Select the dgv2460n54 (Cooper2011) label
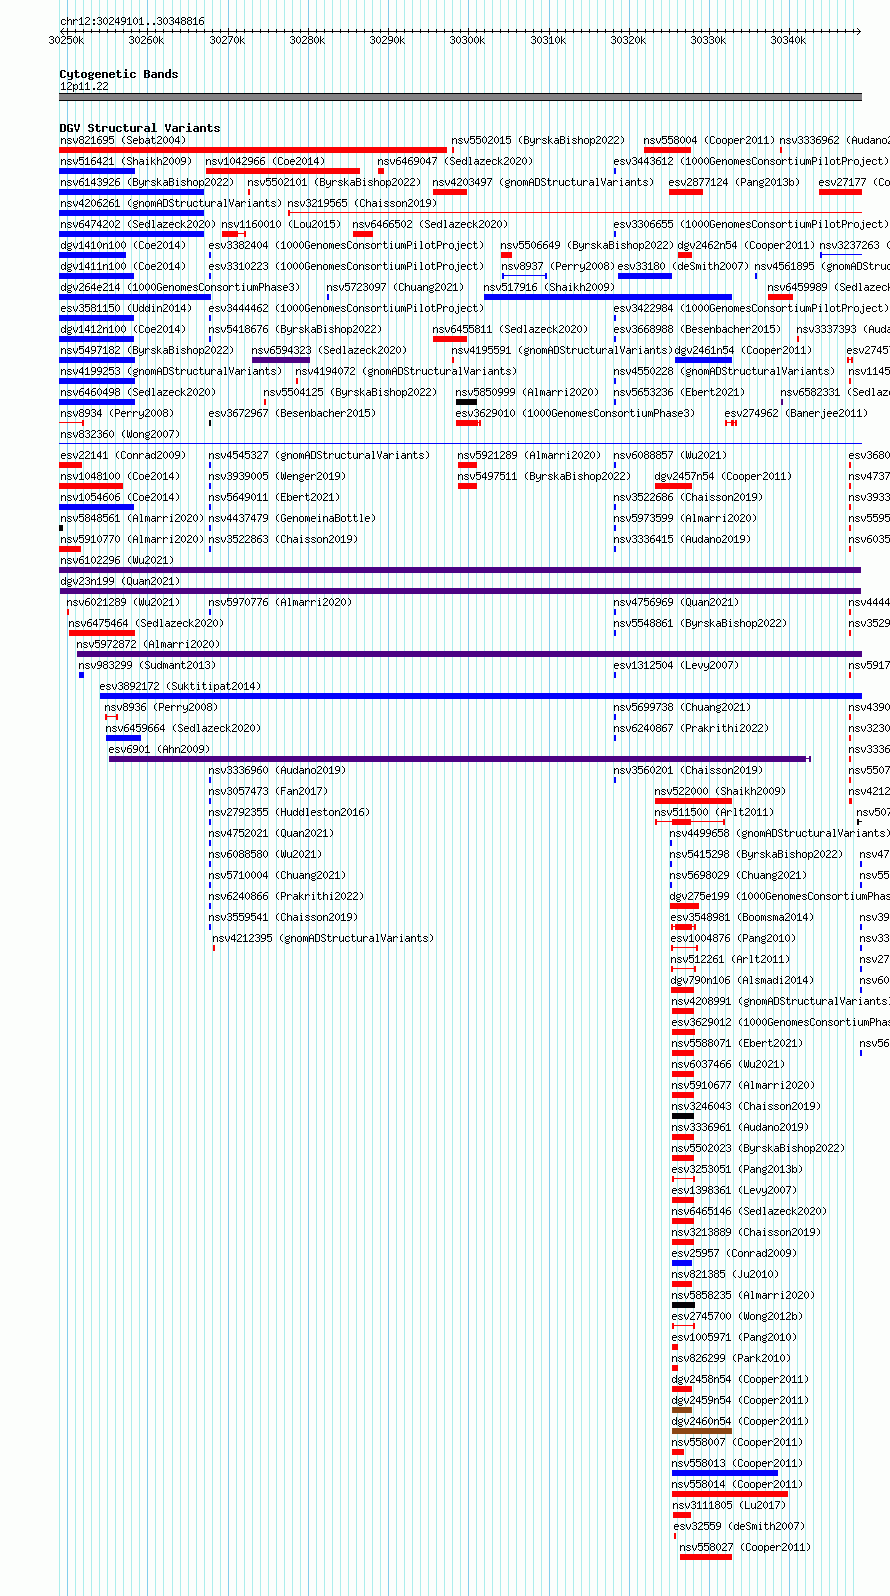Viewport: 890px width, 1596px height. coord(740,1421)
